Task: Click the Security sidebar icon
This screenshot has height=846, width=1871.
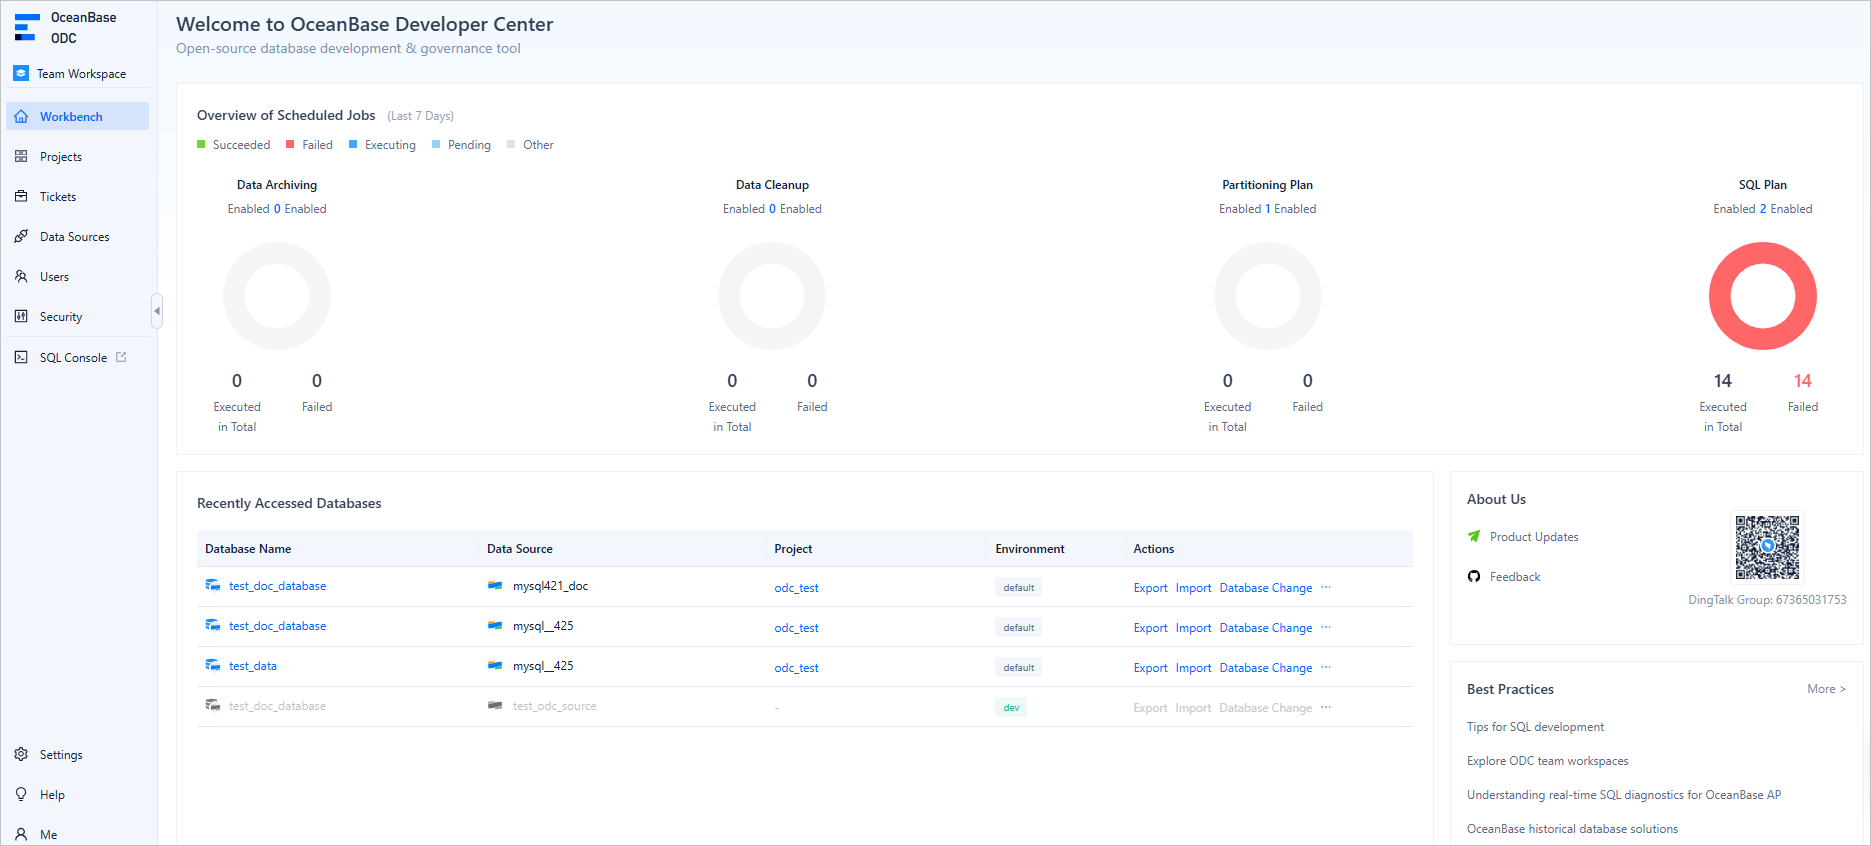Action: 21,317
